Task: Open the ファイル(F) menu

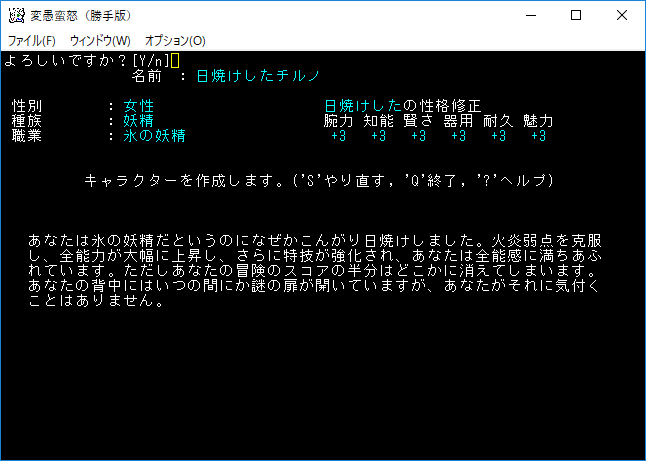Action: tap(32, 41)
